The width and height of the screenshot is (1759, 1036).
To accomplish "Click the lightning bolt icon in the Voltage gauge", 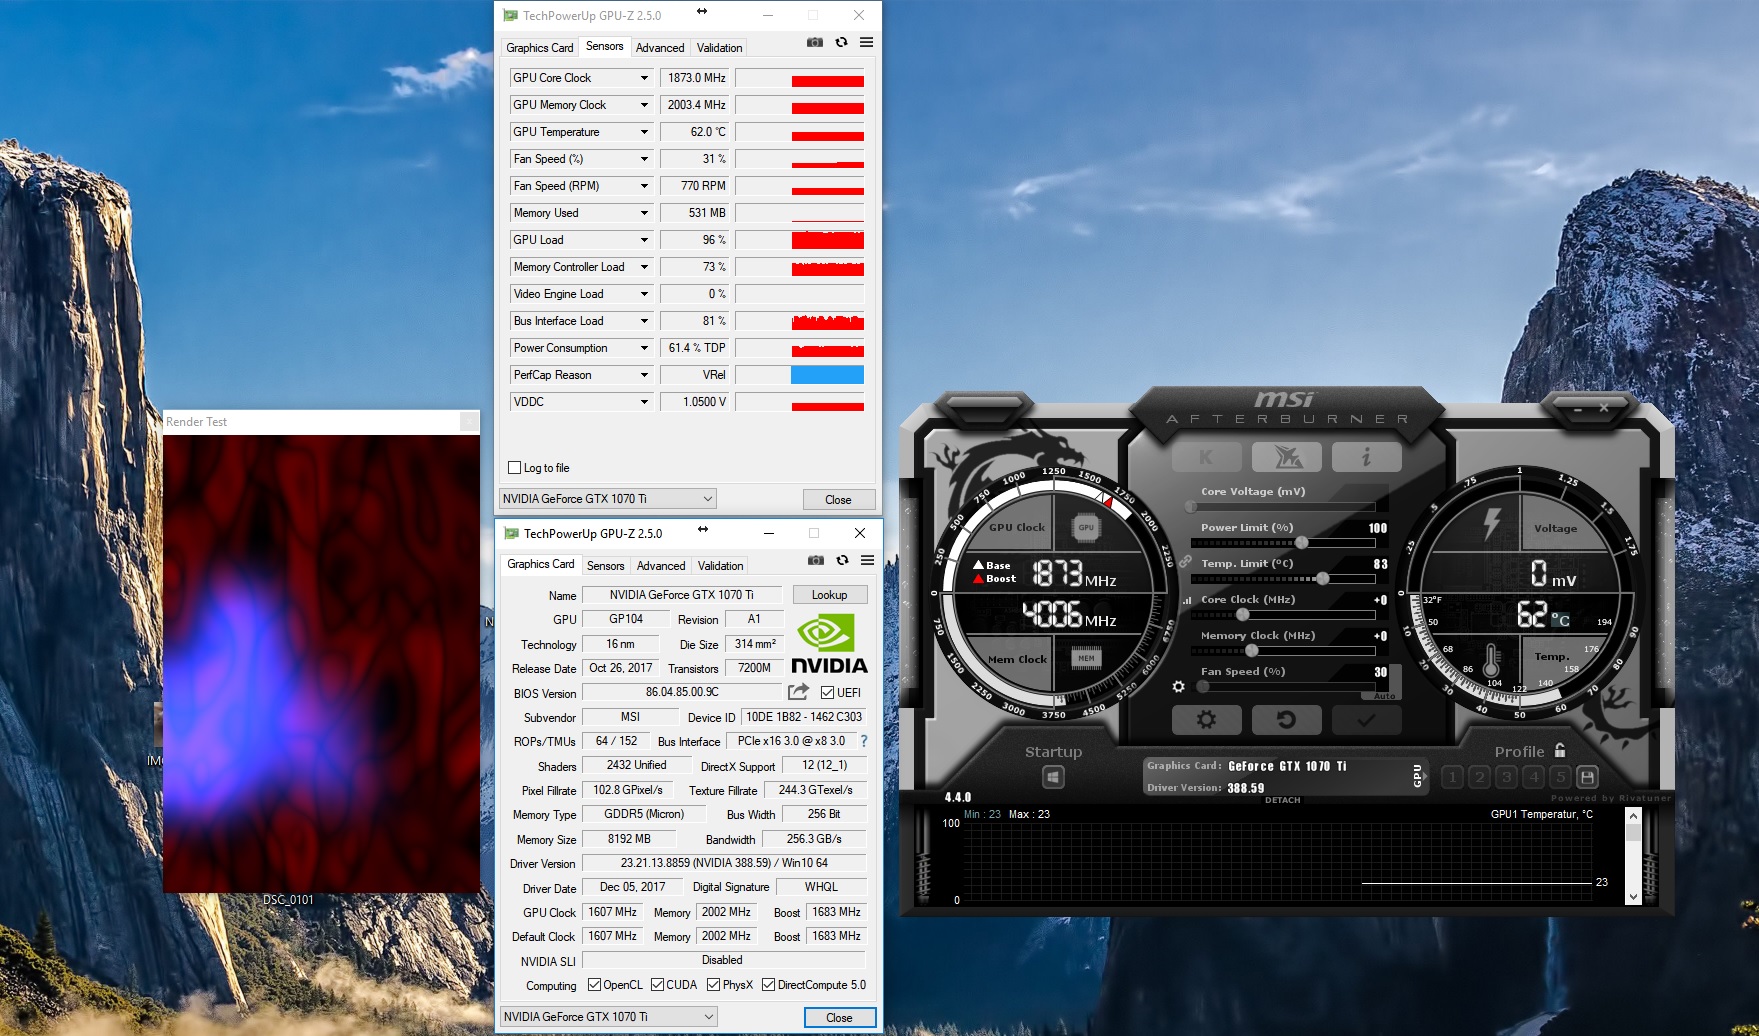I will 1492,523.
